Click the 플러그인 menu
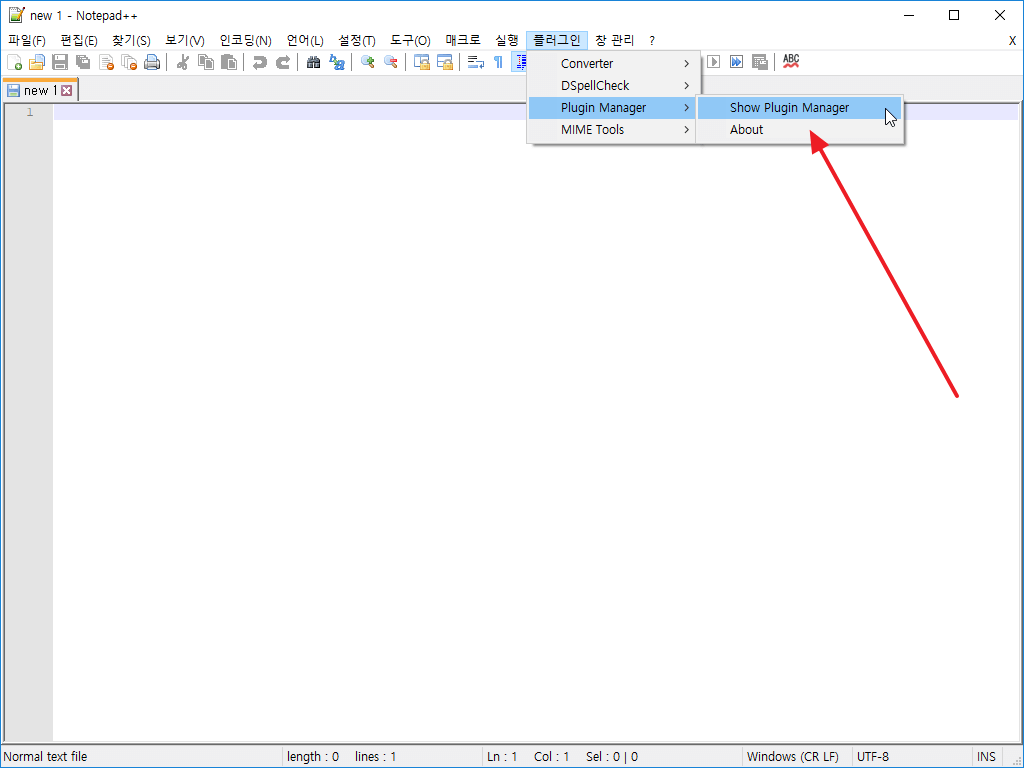Viewport: 1024px width, 768px height. pos(557,40)
